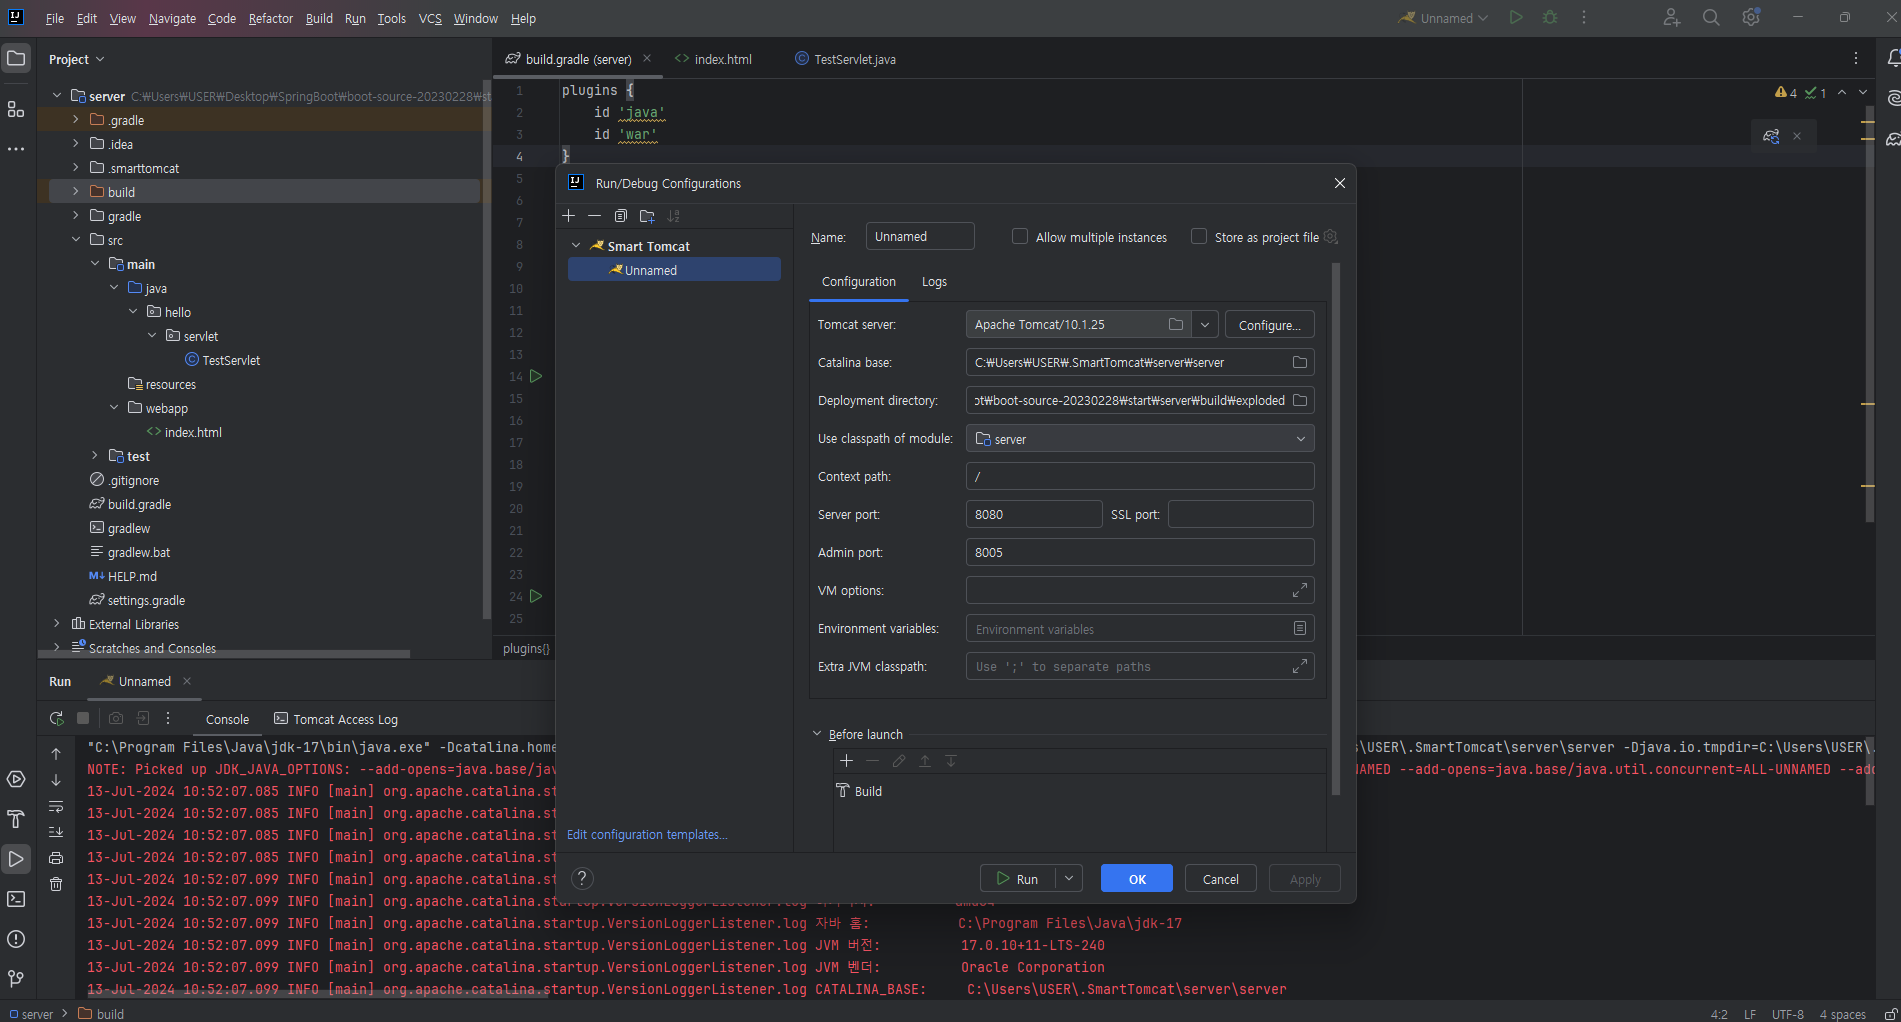Open Build hammer tool window
This screenshot has height=1022, width=1901.
pos(16,819)
